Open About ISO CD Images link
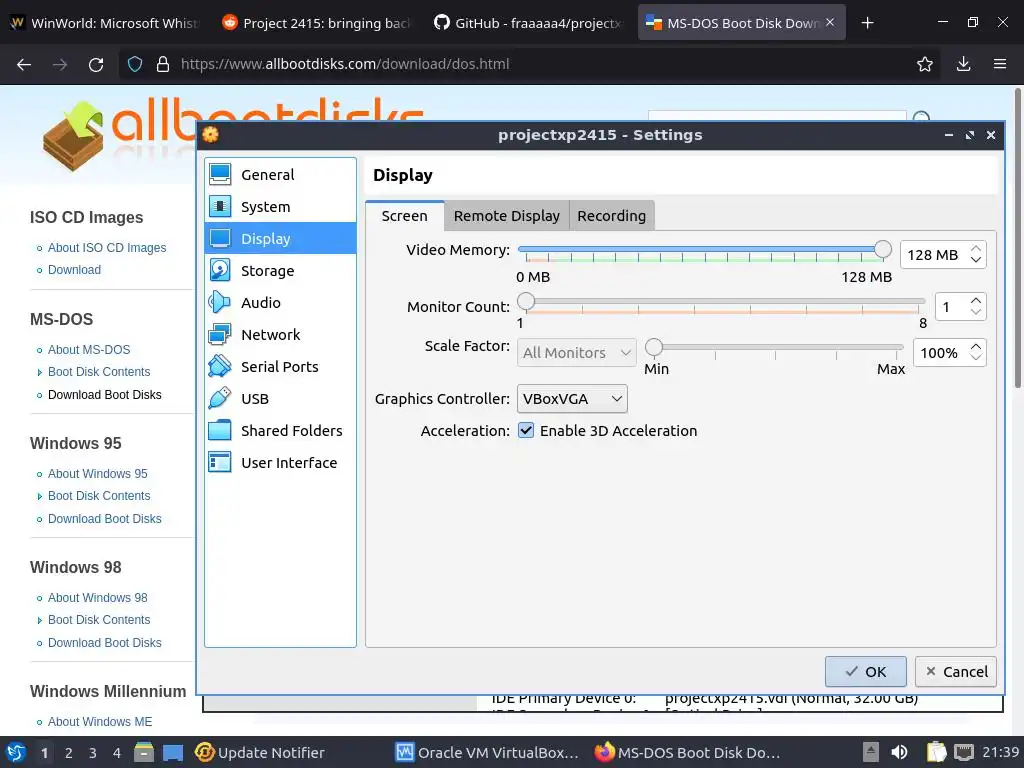This screenshot has width=1024, height=768. point(107,248)
